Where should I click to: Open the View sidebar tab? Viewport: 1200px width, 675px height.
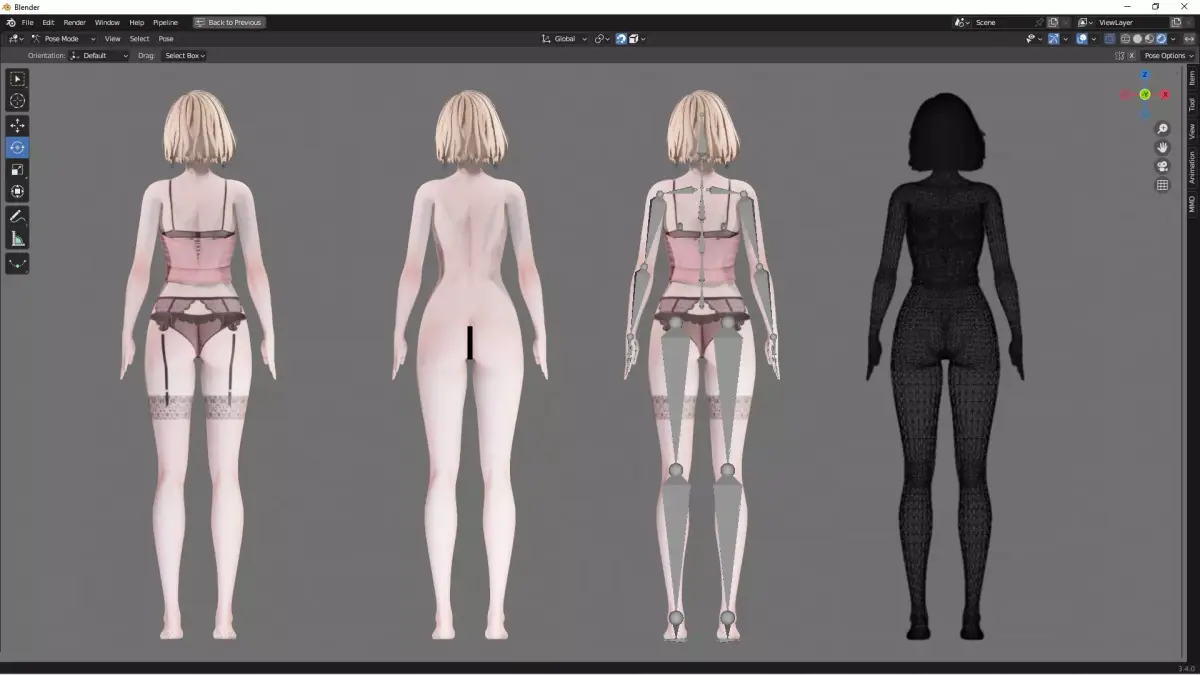tap(1192, 130)
